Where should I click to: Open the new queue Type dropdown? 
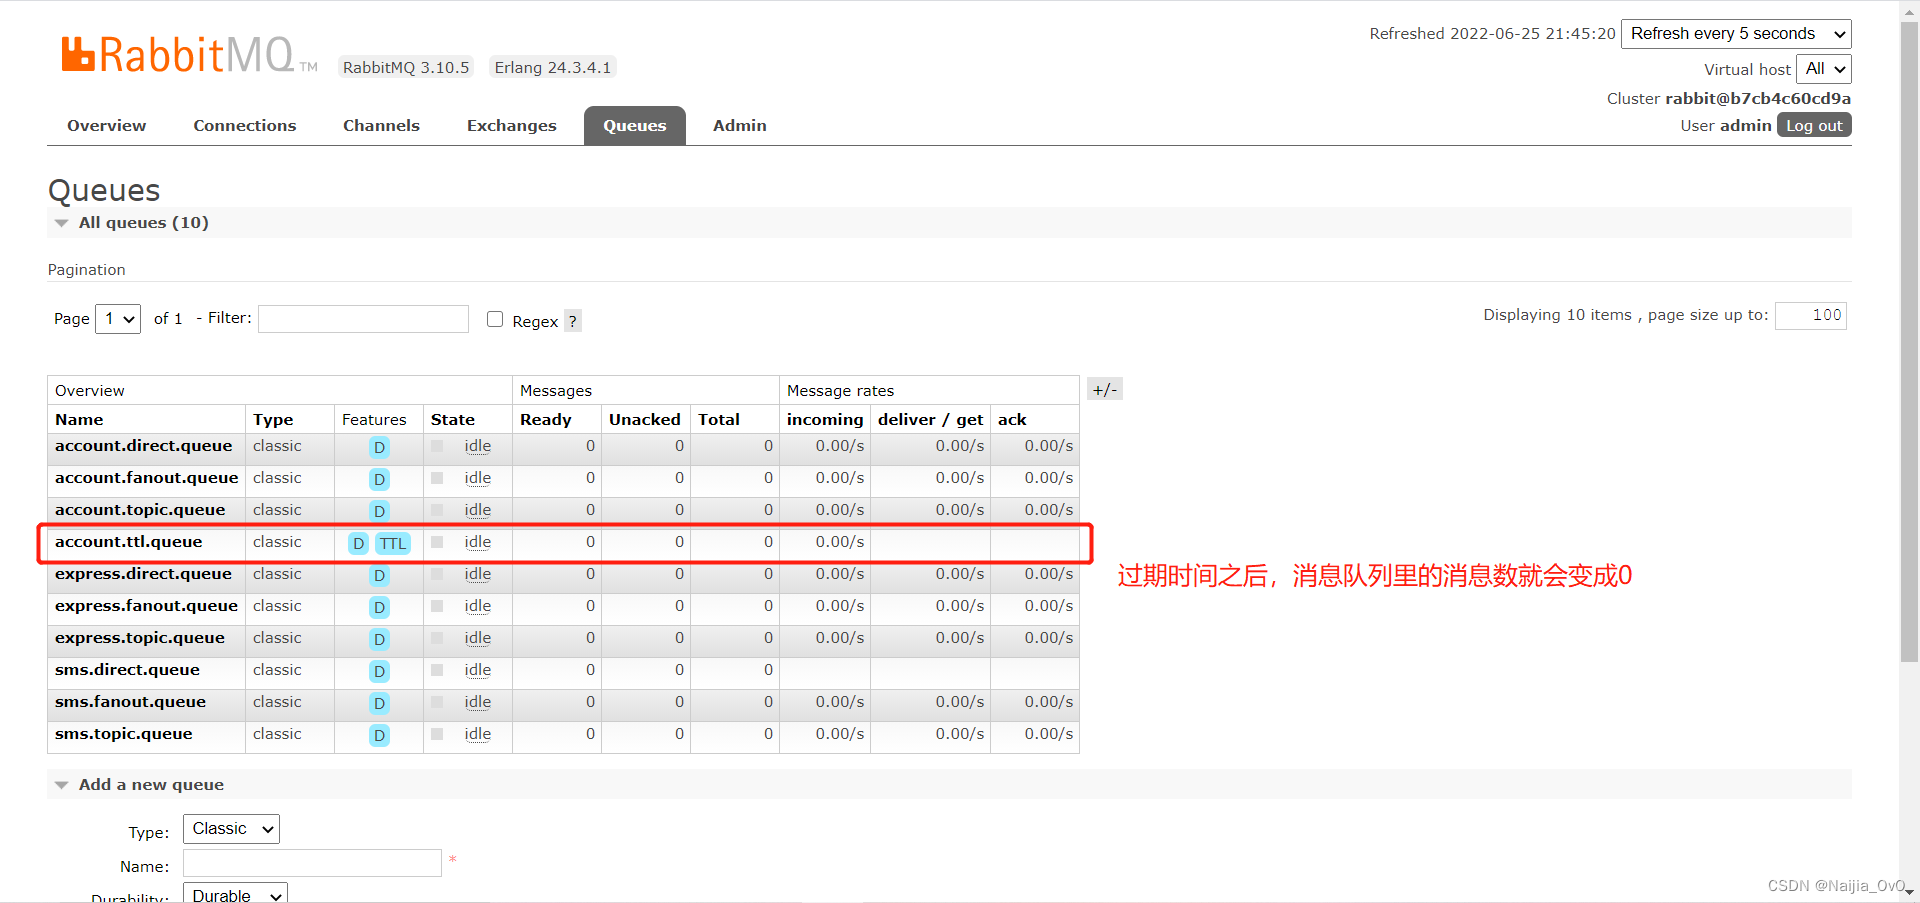pyautogui.click(x=231, y=829)
